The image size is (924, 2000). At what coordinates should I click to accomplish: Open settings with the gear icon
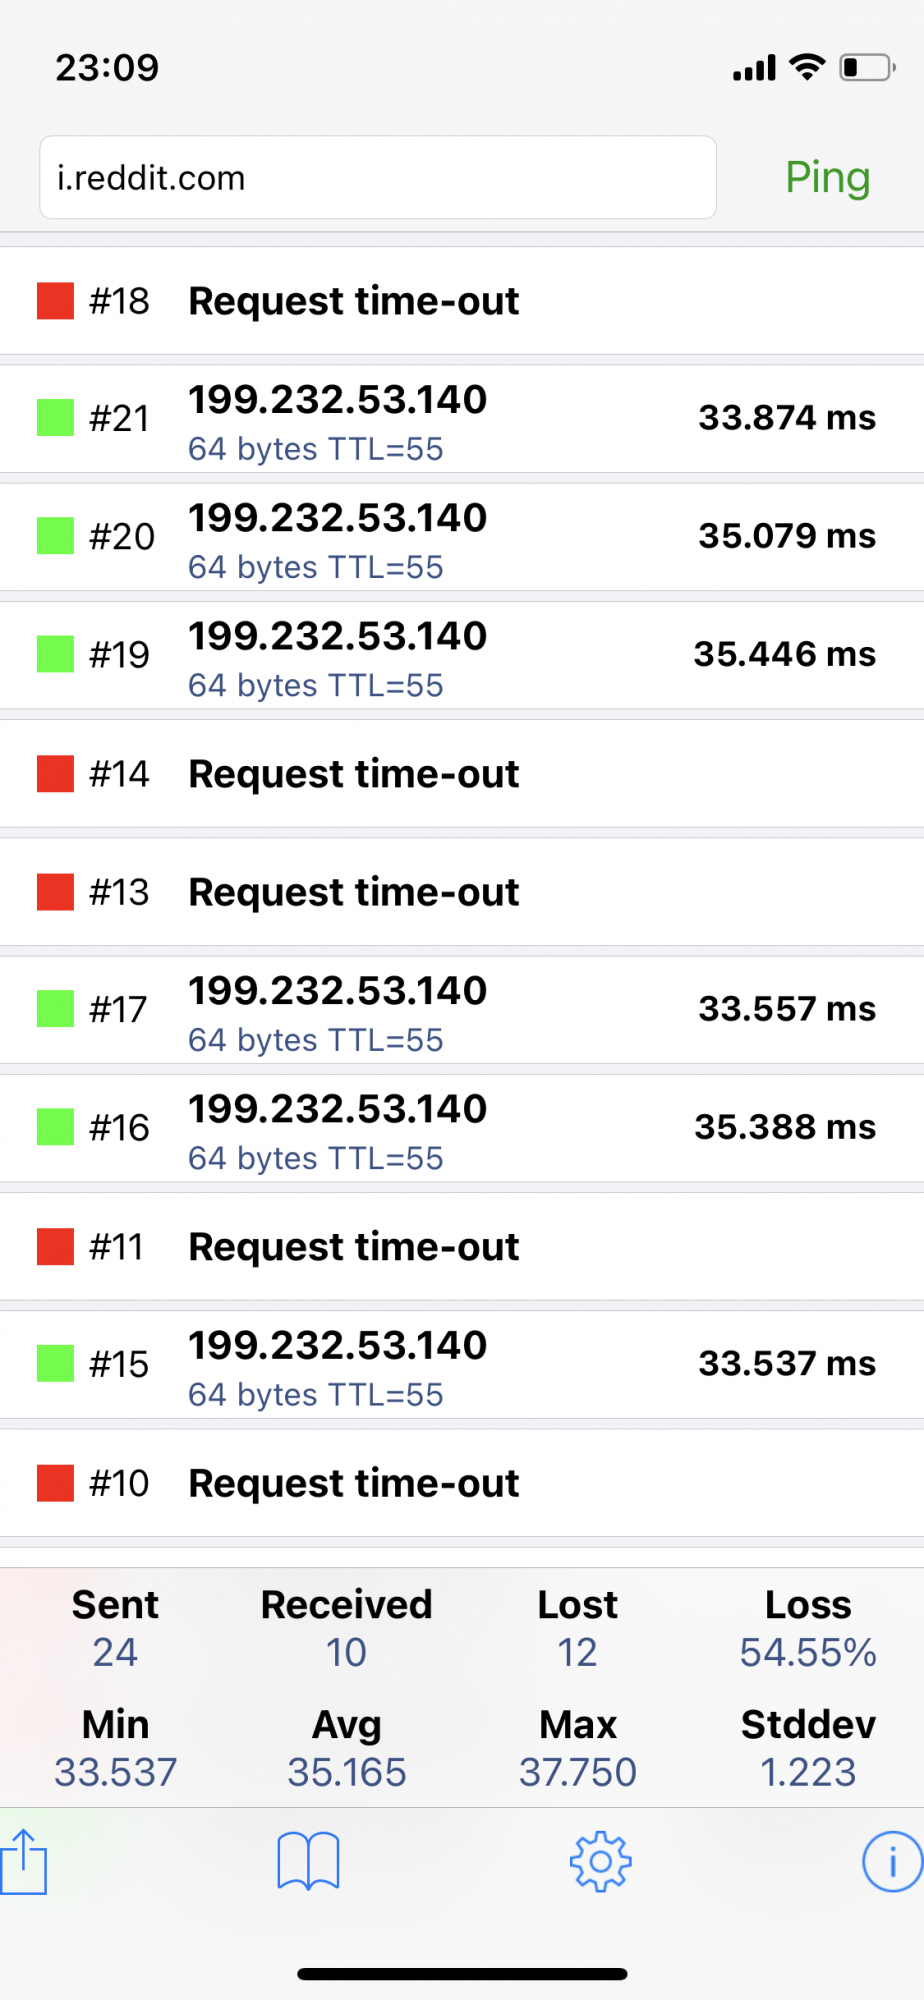point(600,1861)
